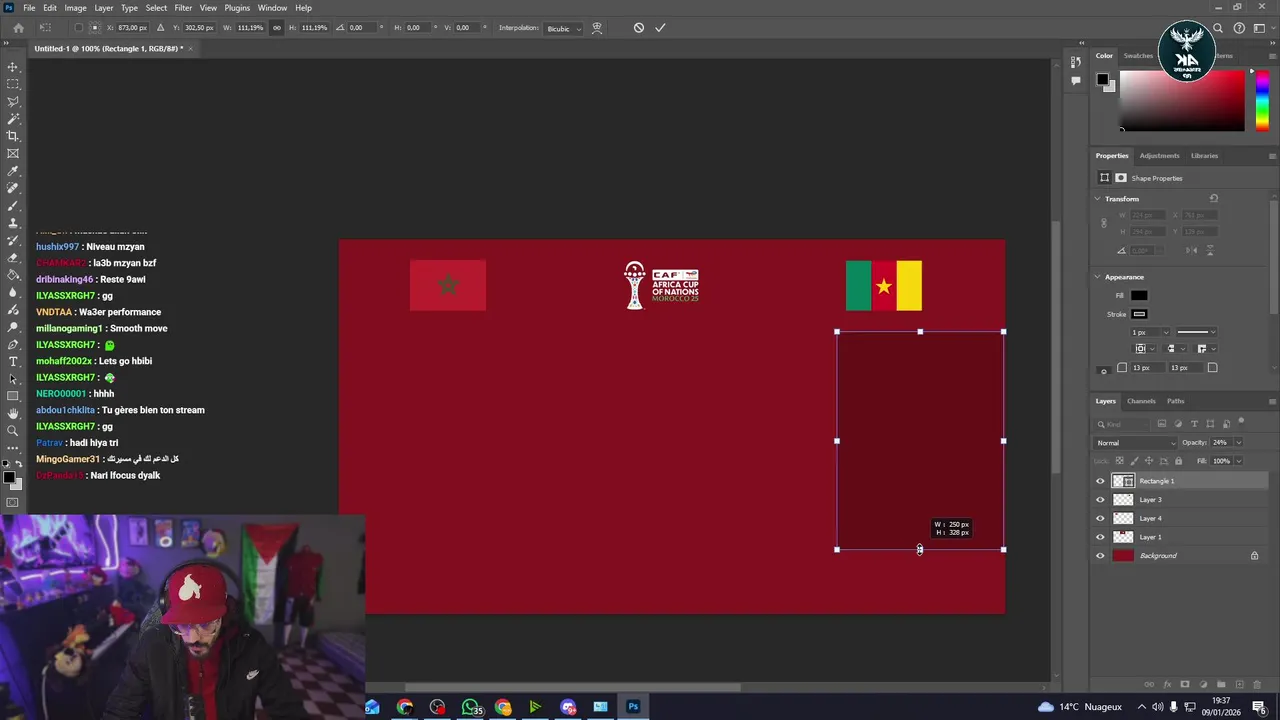Click the Home icon in options bar

(18, 28)
